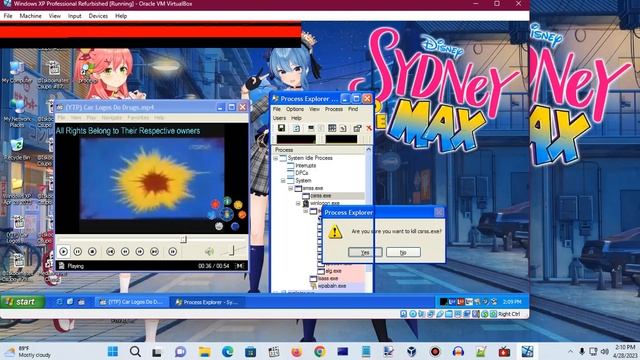Image resolution: width=640 pixels, height=360 pixels.
Task: Open My Computer desktop icon
Action: 16,73
